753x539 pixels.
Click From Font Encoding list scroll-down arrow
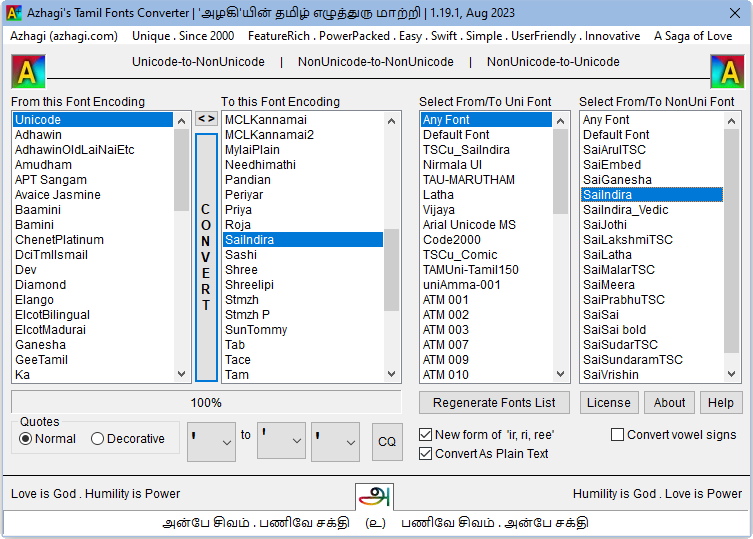pos(182,374)
